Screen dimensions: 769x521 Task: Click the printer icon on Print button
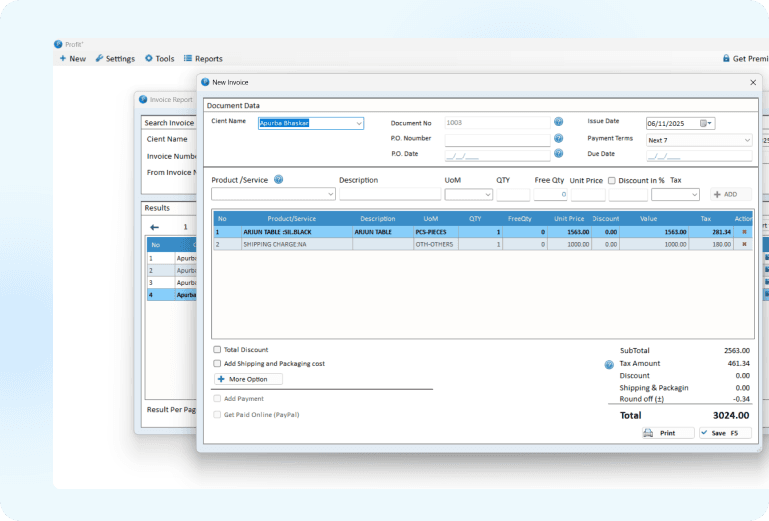648,433
